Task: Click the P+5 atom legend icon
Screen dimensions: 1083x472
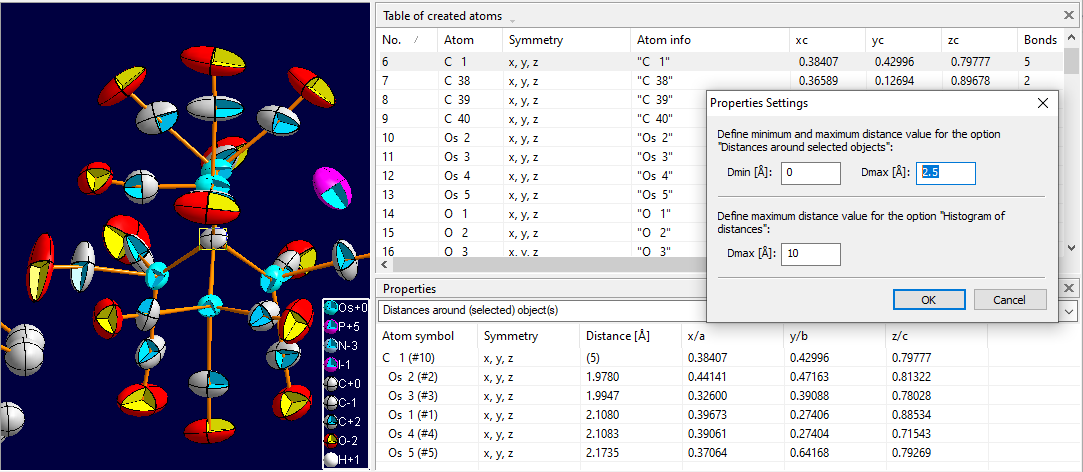Action: click(x=331, y=327)
